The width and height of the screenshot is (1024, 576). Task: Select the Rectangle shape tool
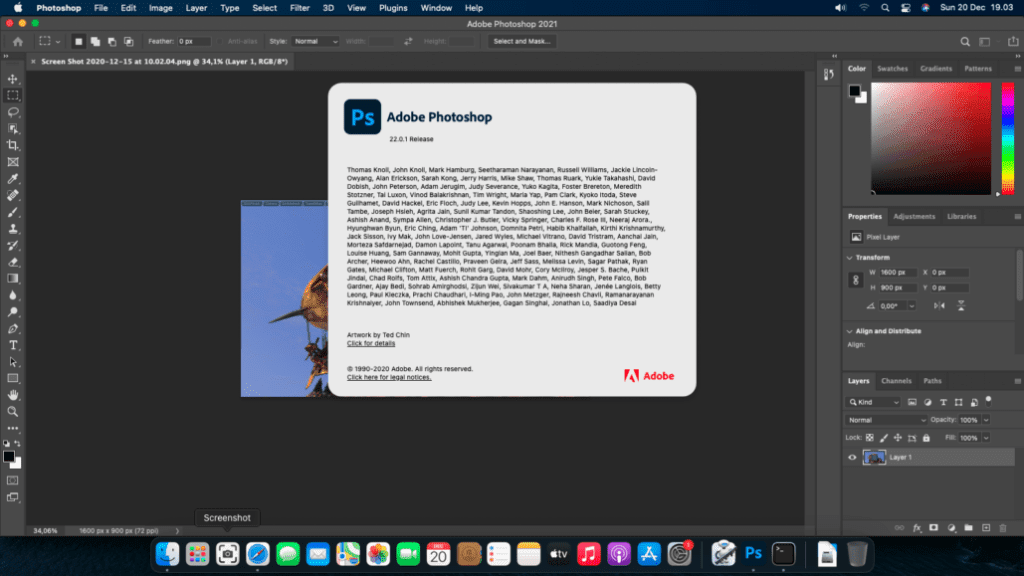click(12, 378)
